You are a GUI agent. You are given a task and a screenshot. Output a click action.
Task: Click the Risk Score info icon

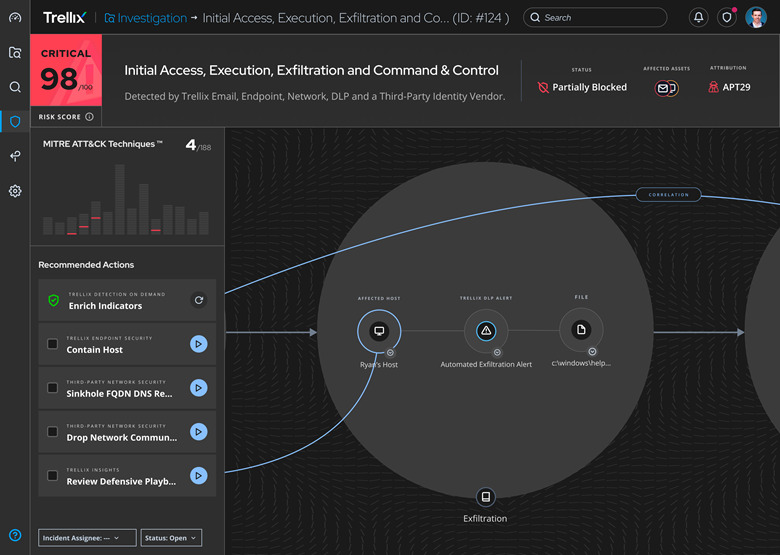89,117
